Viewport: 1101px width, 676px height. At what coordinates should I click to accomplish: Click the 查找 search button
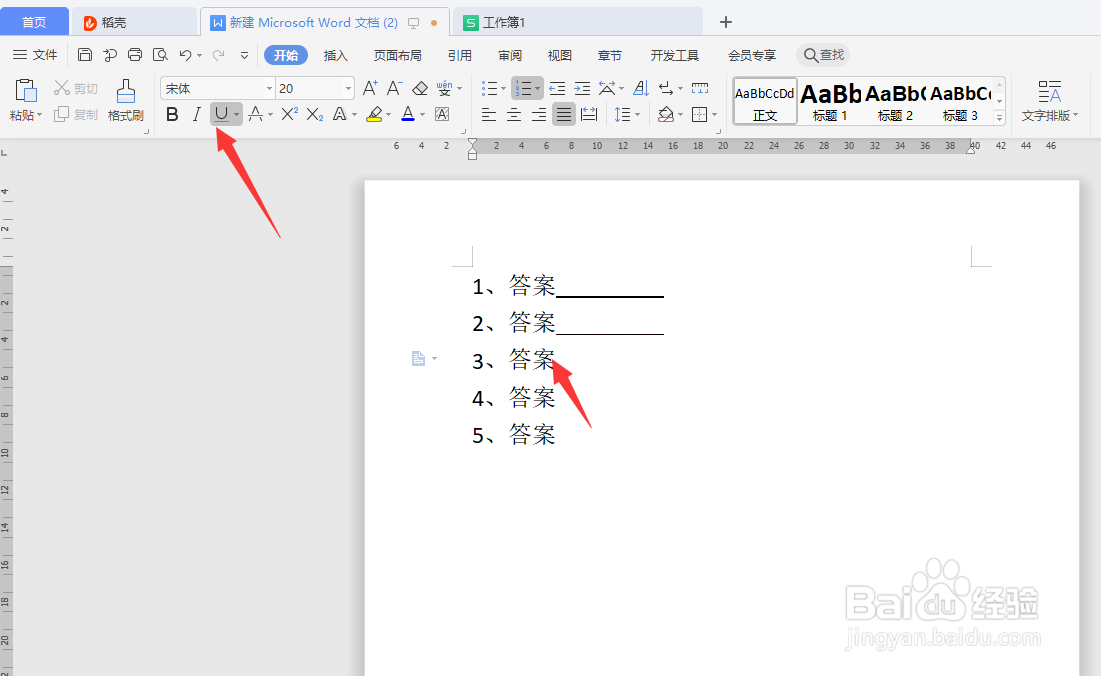(824, 55)
